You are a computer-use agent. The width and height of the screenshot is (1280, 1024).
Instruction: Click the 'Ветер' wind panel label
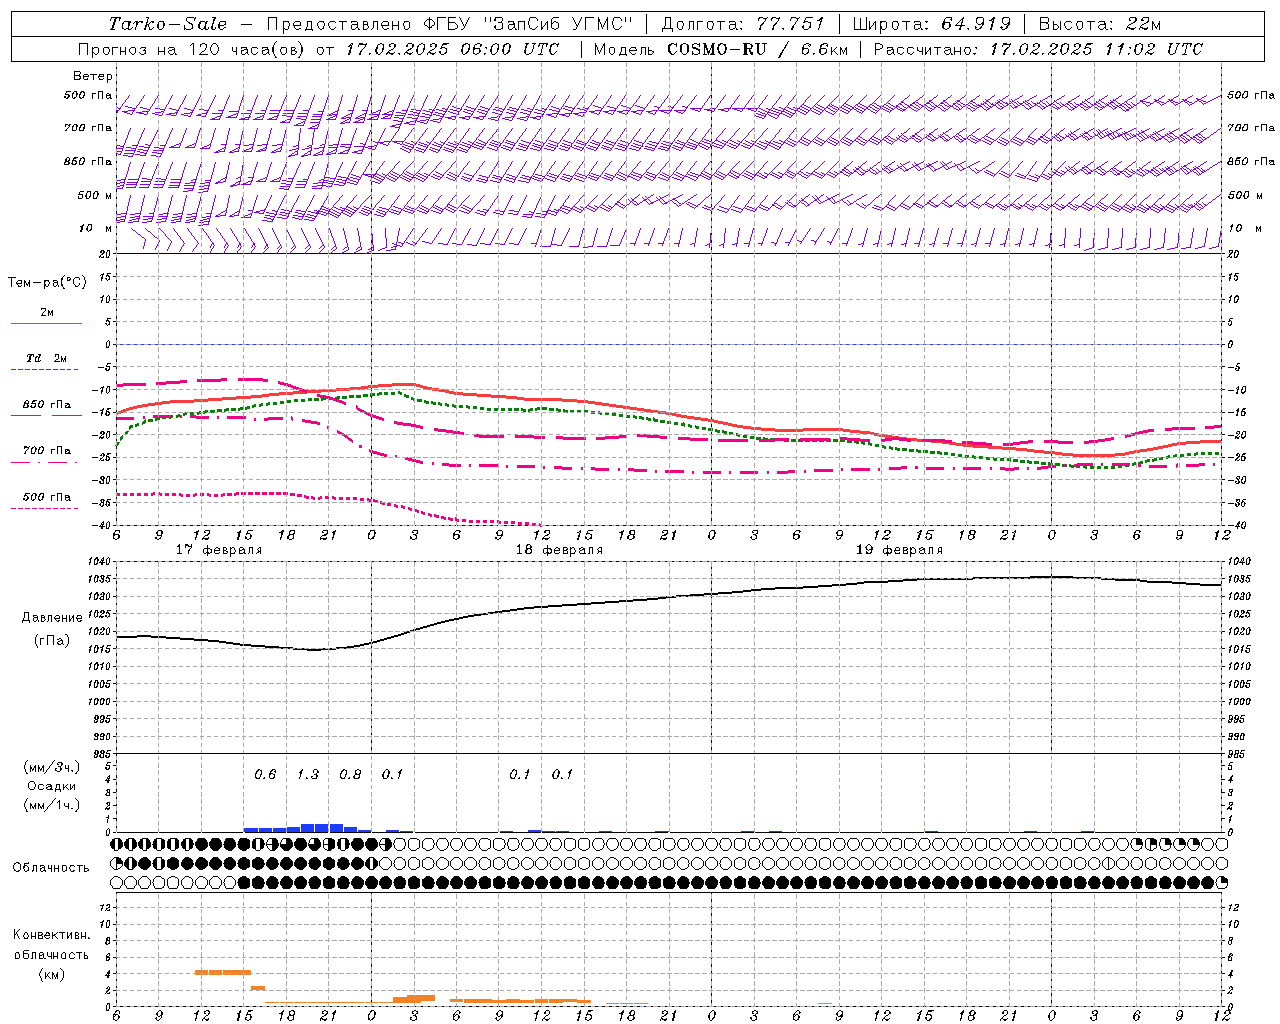[x=93, y=76]
